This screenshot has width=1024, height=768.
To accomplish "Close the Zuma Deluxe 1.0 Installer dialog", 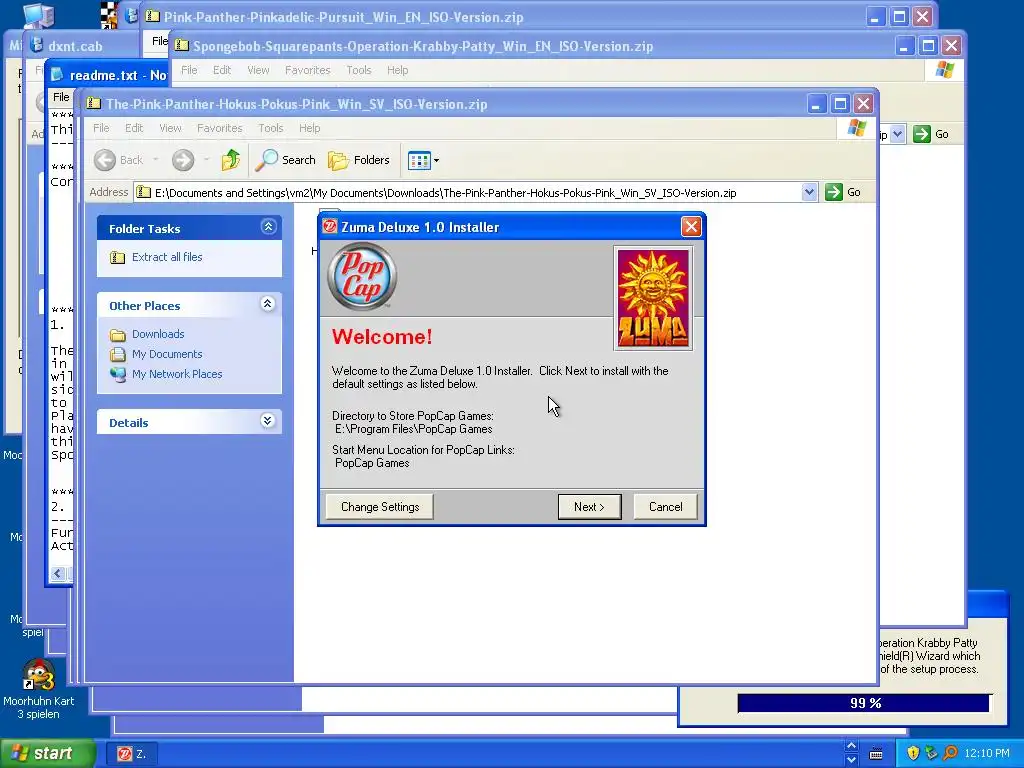I will pos(691,227).
